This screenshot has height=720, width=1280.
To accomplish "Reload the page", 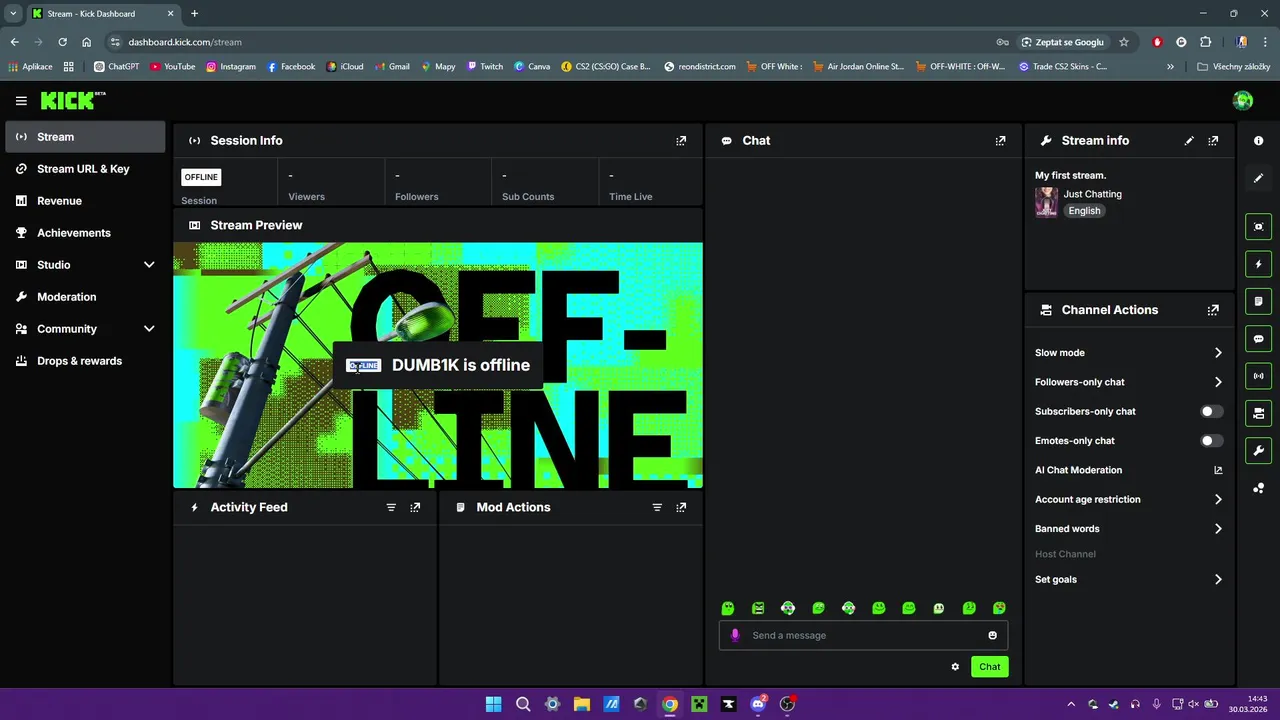I will tap(62, 42).
